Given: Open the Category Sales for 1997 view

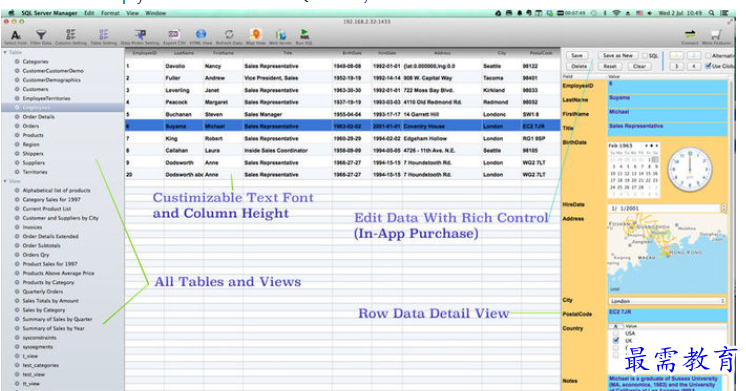Looking at the screenshot, I should pos(51,199).
